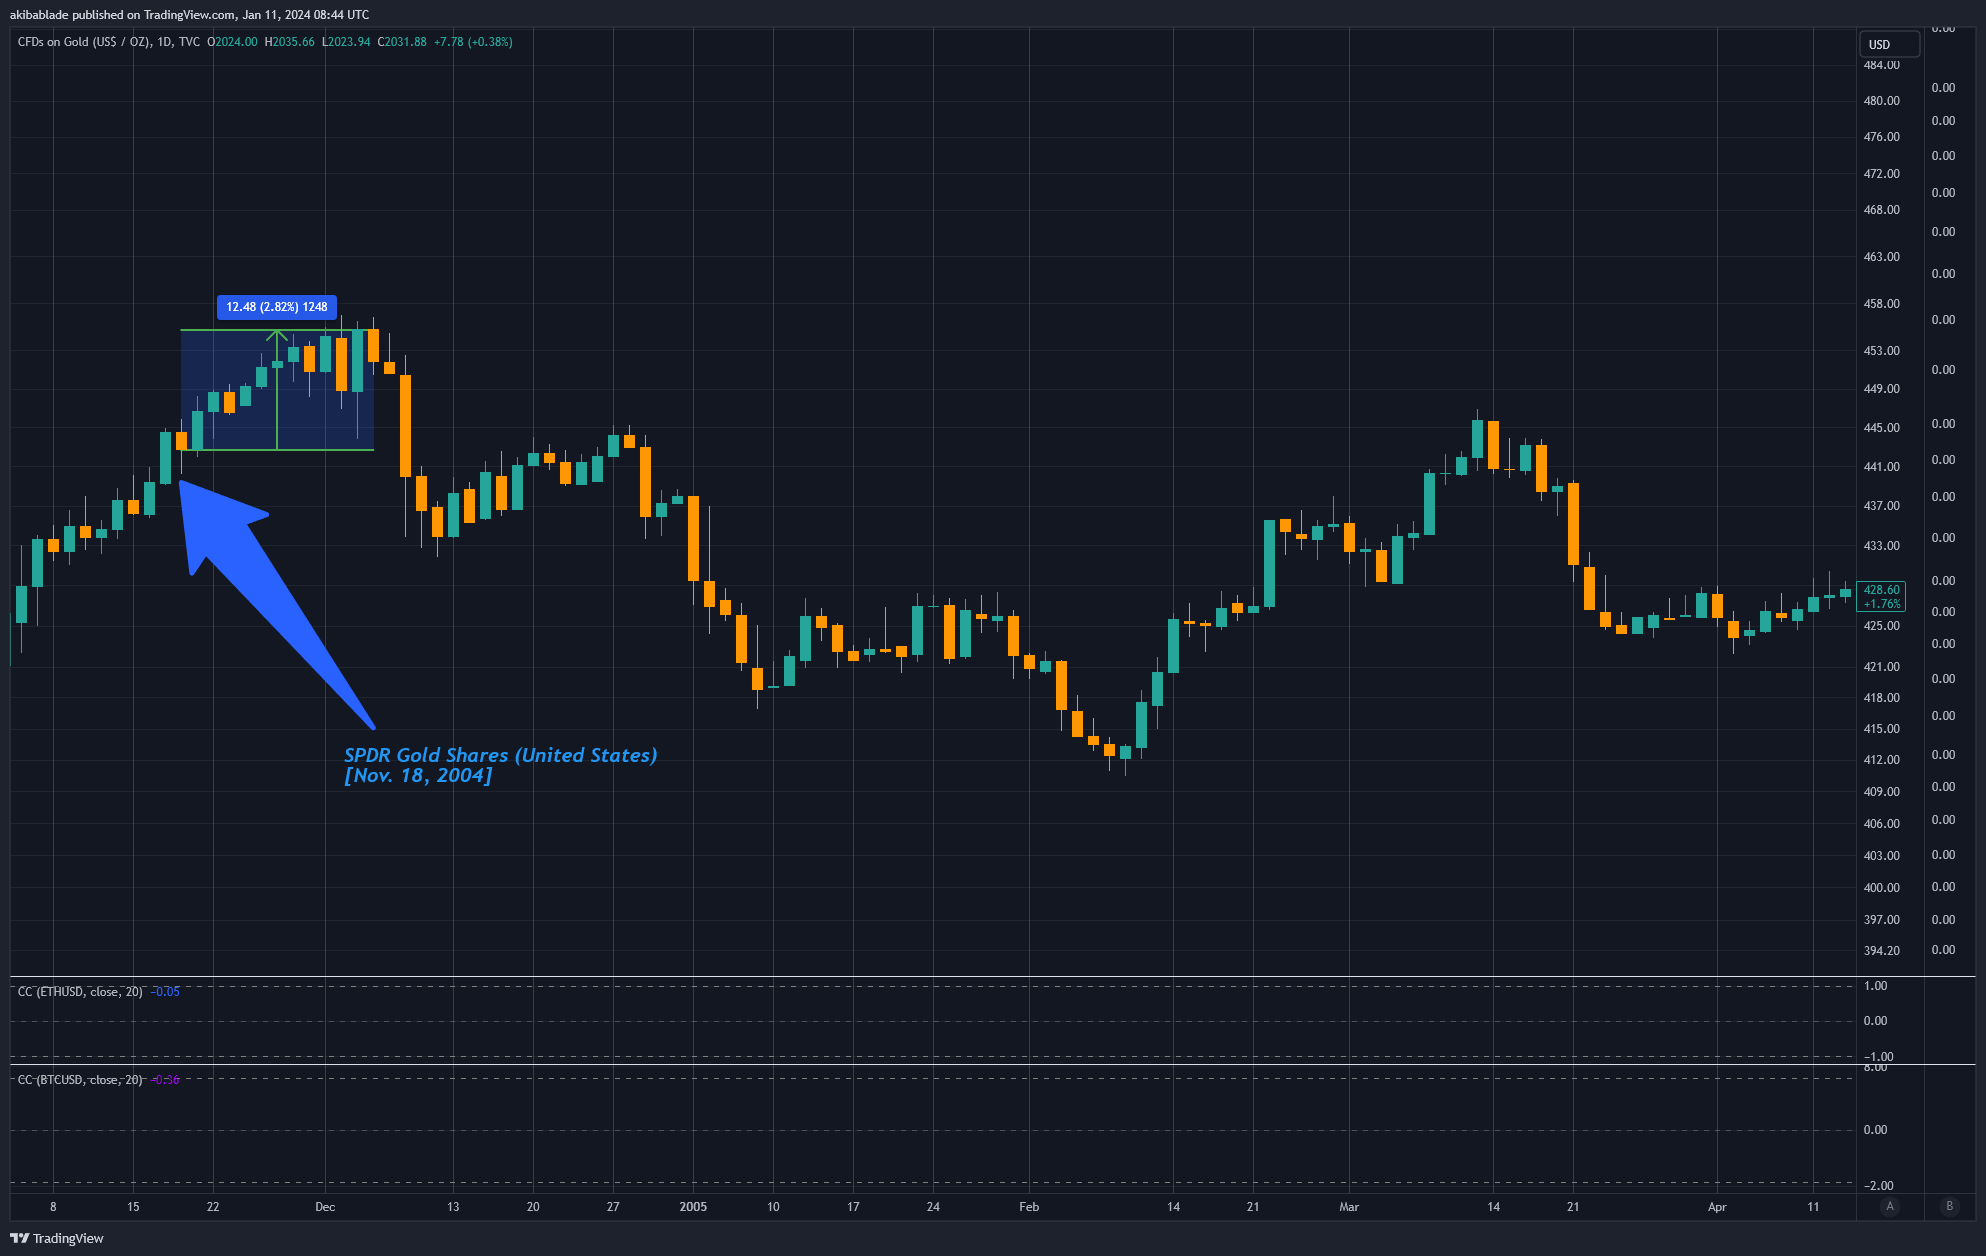This screenshot has height=1256, width=1986.
Task: Click the 'A' price scale button
Action: [1889, 1207]
